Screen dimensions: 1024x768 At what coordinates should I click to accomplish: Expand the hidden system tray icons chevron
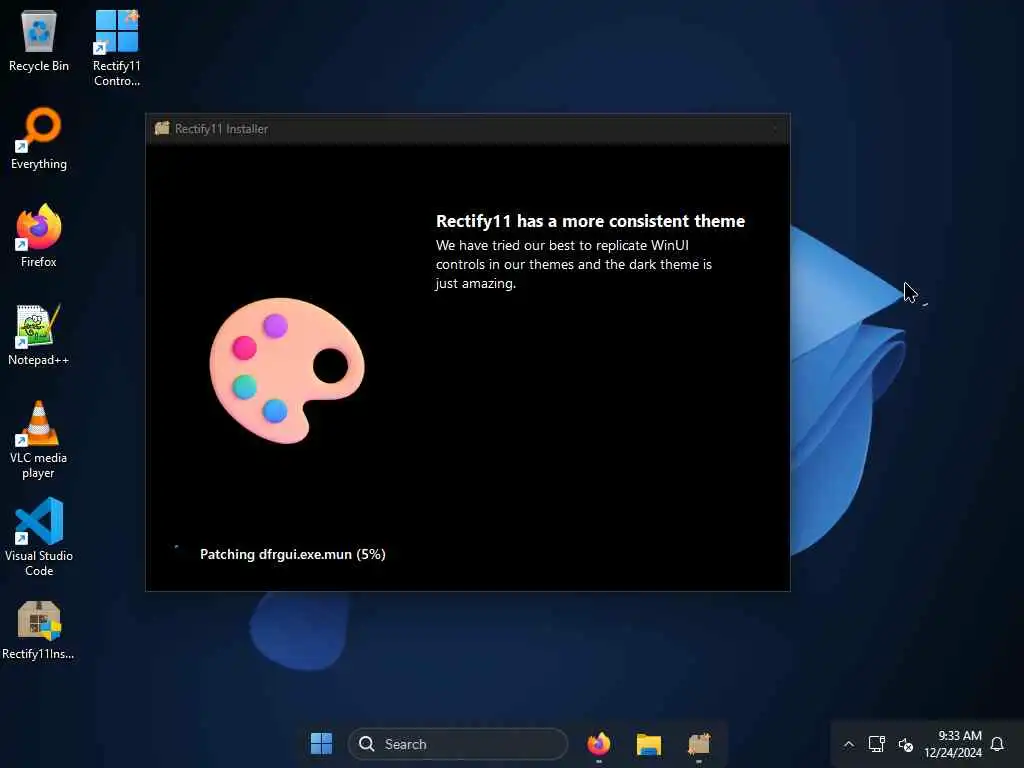848,744
